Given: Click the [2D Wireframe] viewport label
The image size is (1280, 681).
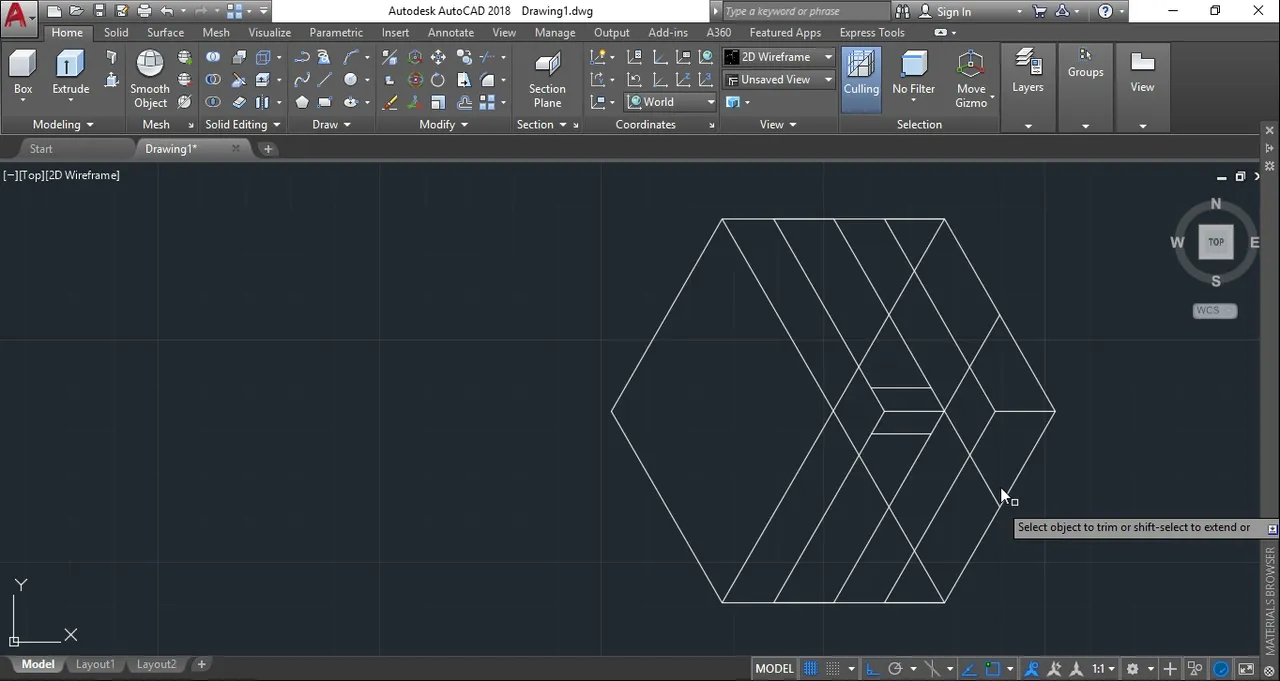Looking at the screenshot, I should tap(82, 175).
